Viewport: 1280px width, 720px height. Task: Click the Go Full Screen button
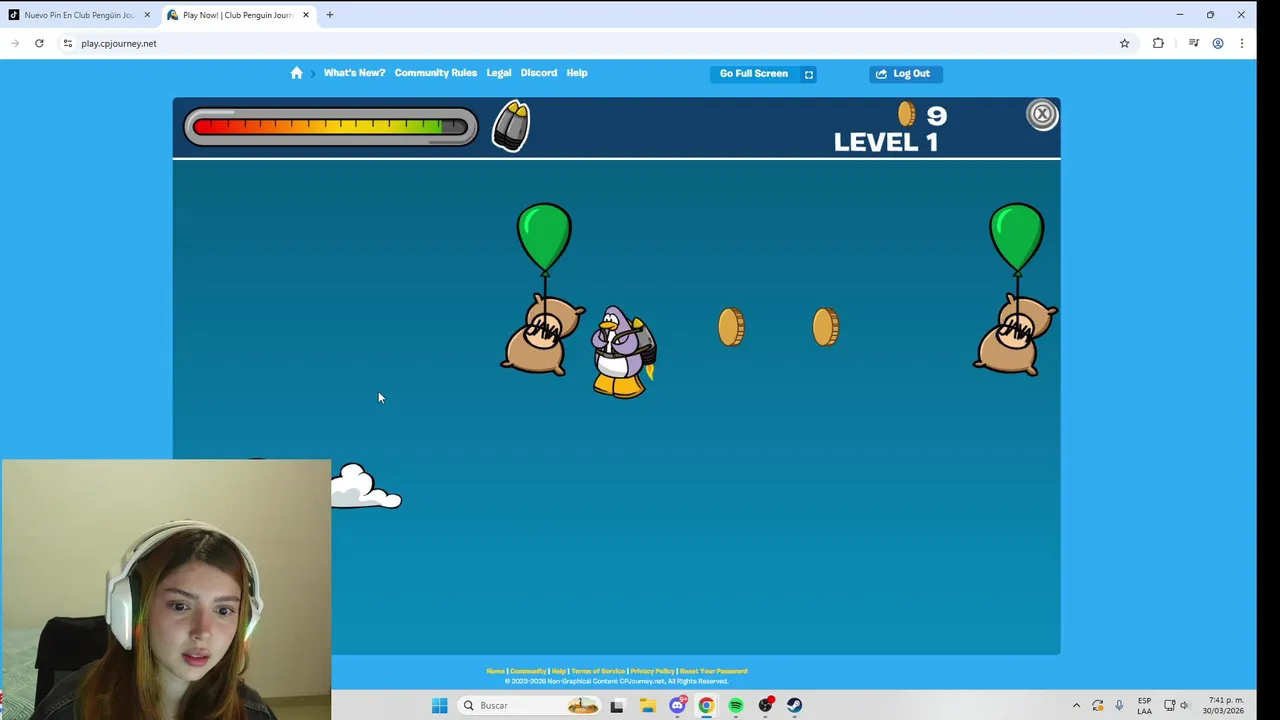[x=764, y=74]
